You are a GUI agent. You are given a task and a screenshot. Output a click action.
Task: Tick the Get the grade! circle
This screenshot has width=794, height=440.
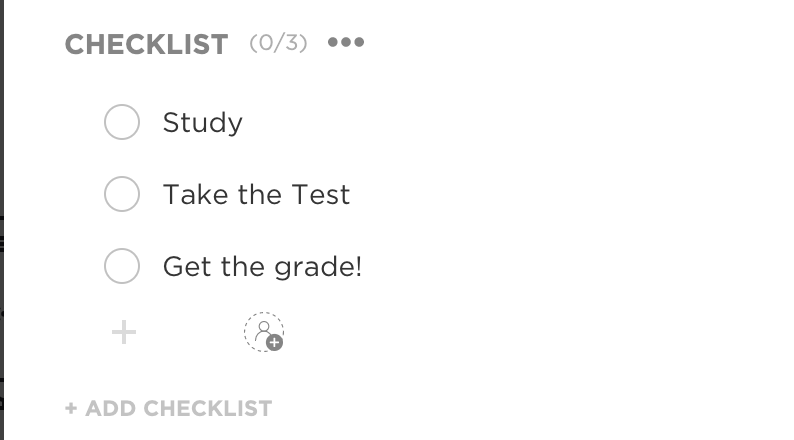pos(122,267)
